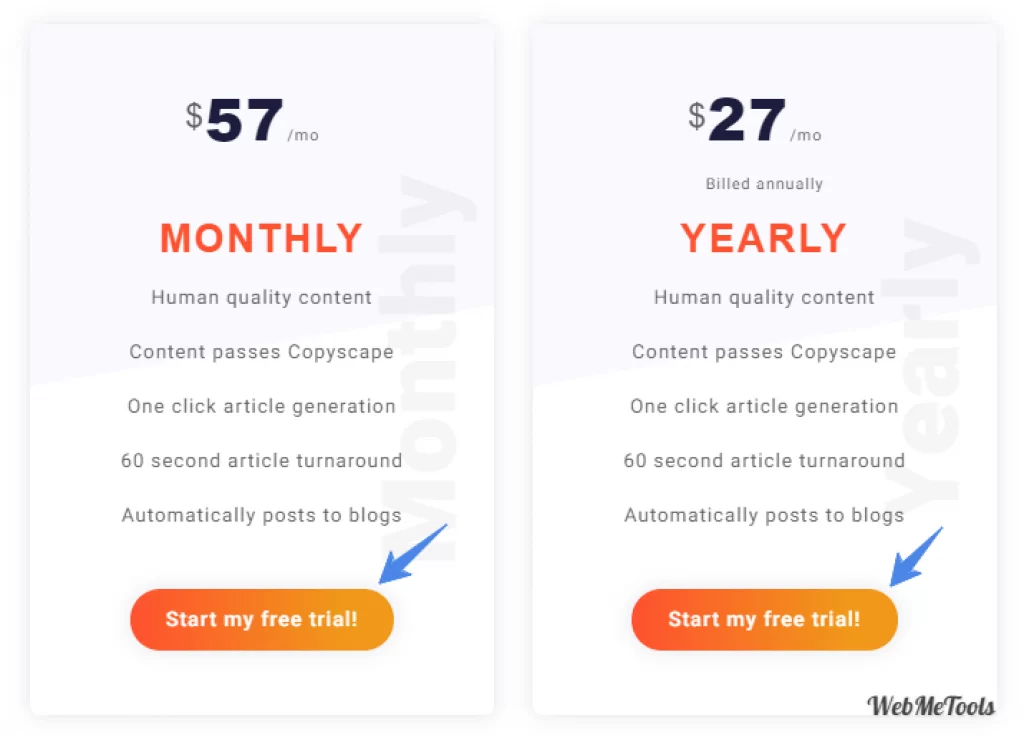Click Human quality content in Yearly plan
The image size is (1024, 738).
coord(764,297)
